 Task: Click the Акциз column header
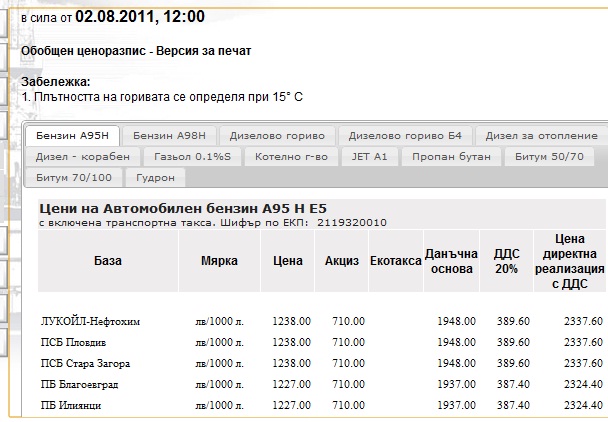coord(341,261)
